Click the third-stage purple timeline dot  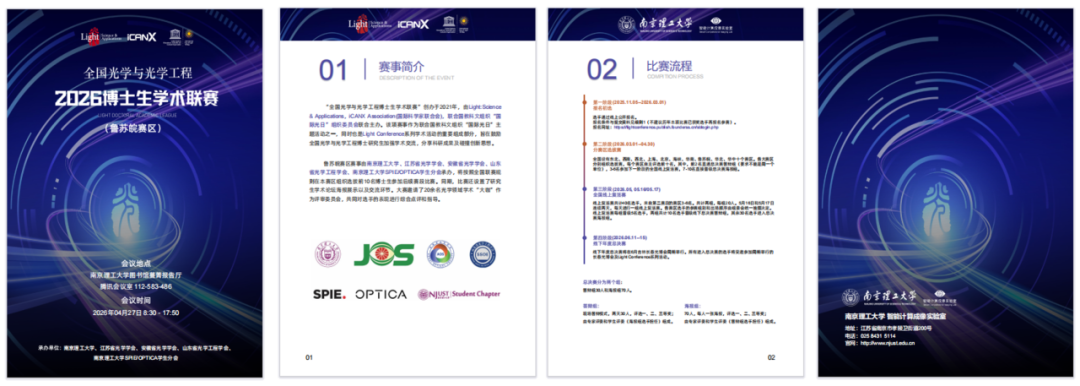(x=584, y=189)
